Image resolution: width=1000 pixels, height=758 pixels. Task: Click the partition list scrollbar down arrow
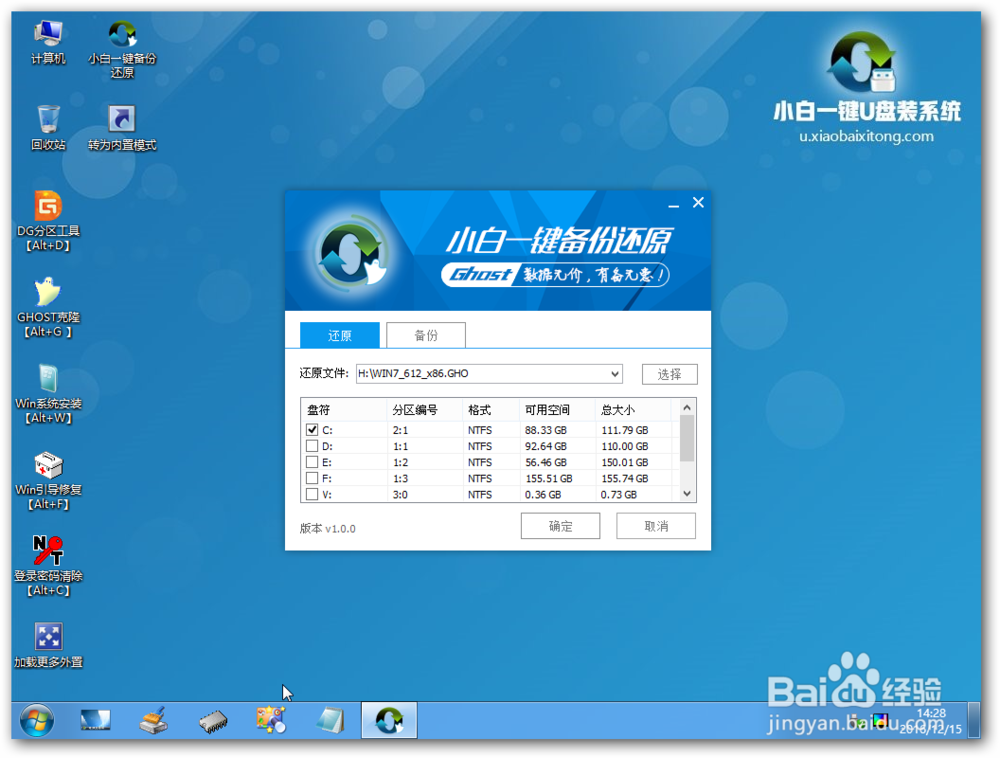(x=686, y=493)
